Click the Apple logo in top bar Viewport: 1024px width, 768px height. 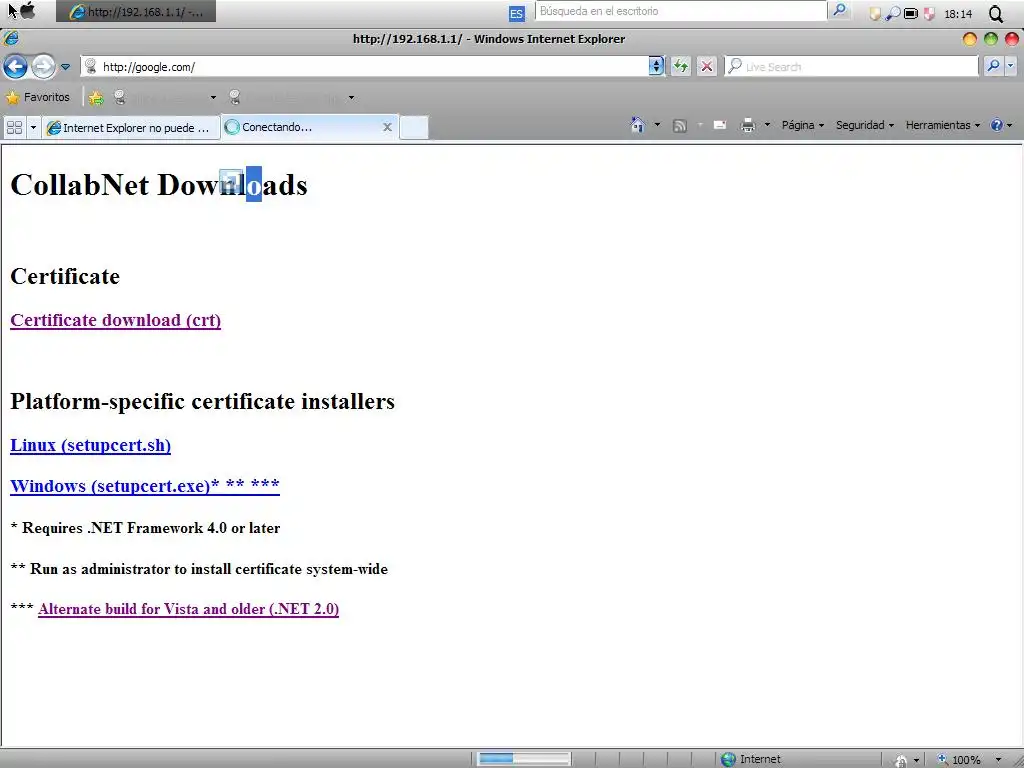(27, 11)
